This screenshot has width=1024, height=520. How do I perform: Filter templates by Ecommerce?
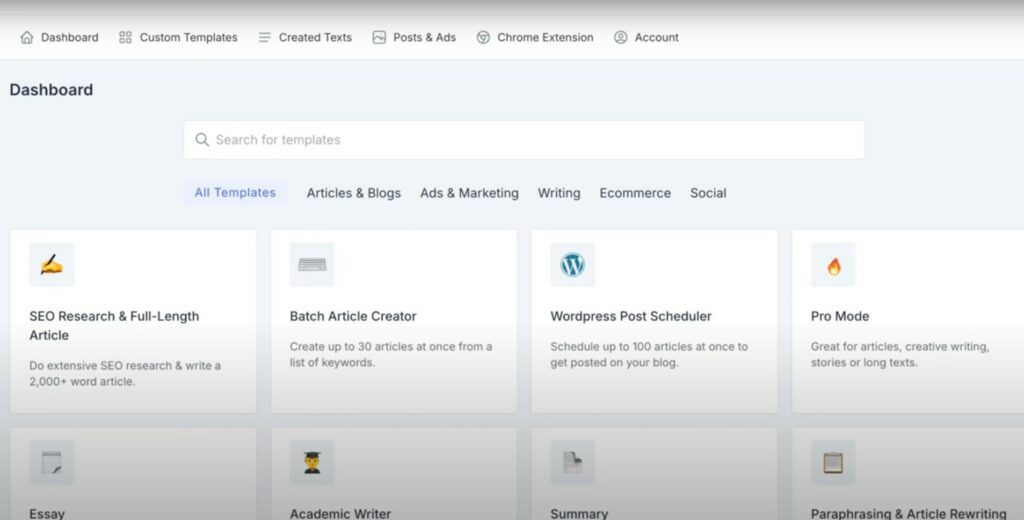click(x=635, y=193)
